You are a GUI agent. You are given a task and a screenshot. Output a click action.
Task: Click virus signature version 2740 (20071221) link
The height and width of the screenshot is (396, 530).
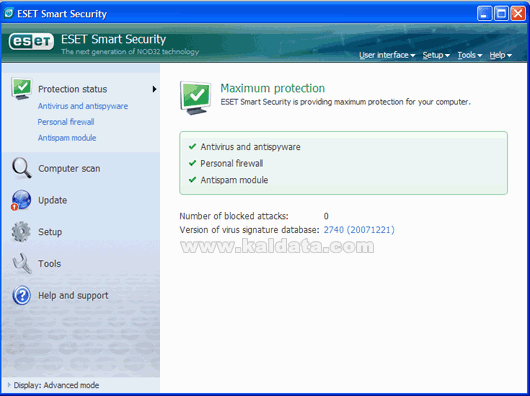click(x=359, y=230)
